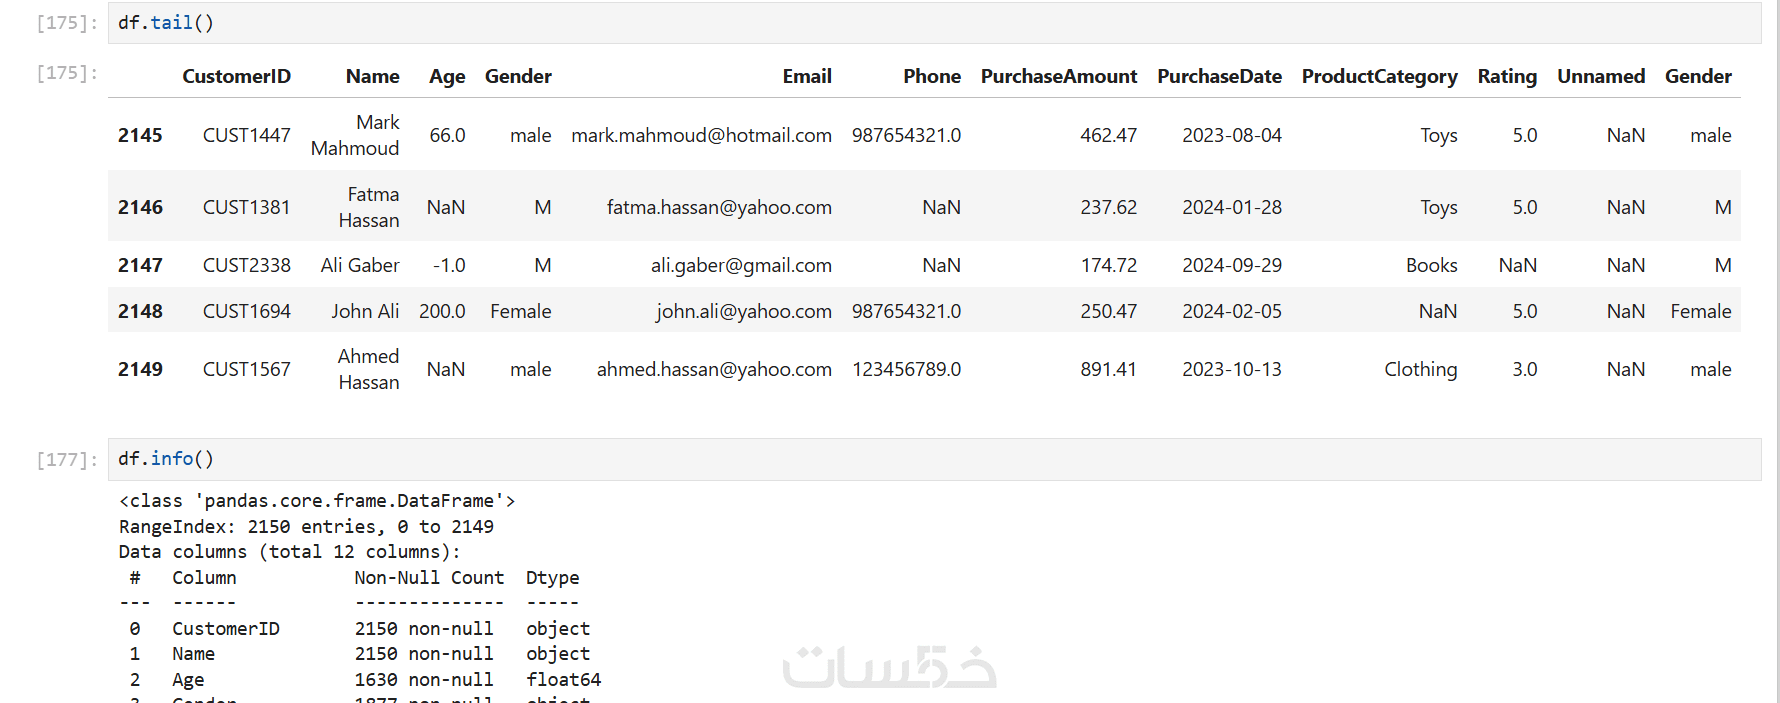The image size is (1780, 703).
Task: Click the Clothing product category cell
Action: tap(1420, 369)
